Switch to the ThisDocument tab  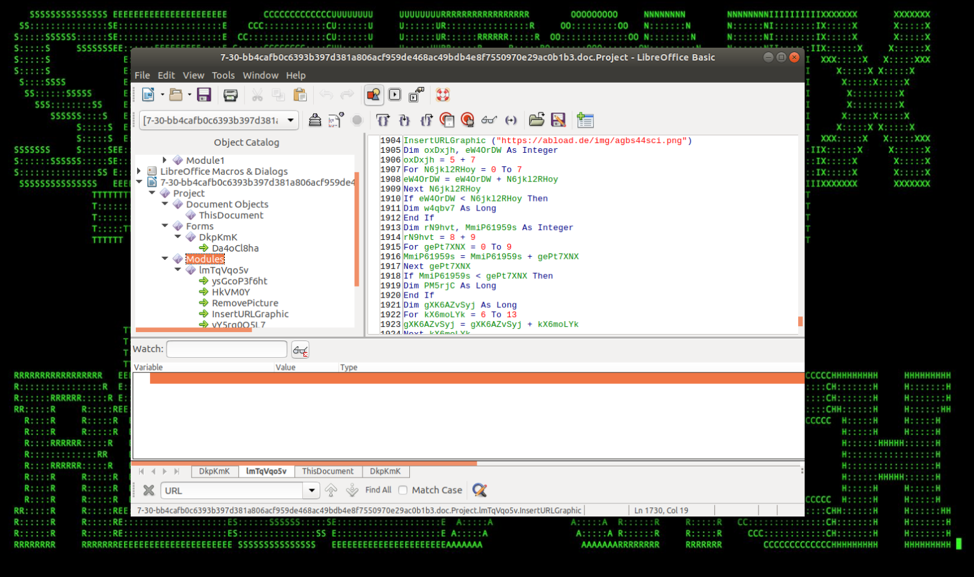(x=327, y=471)
